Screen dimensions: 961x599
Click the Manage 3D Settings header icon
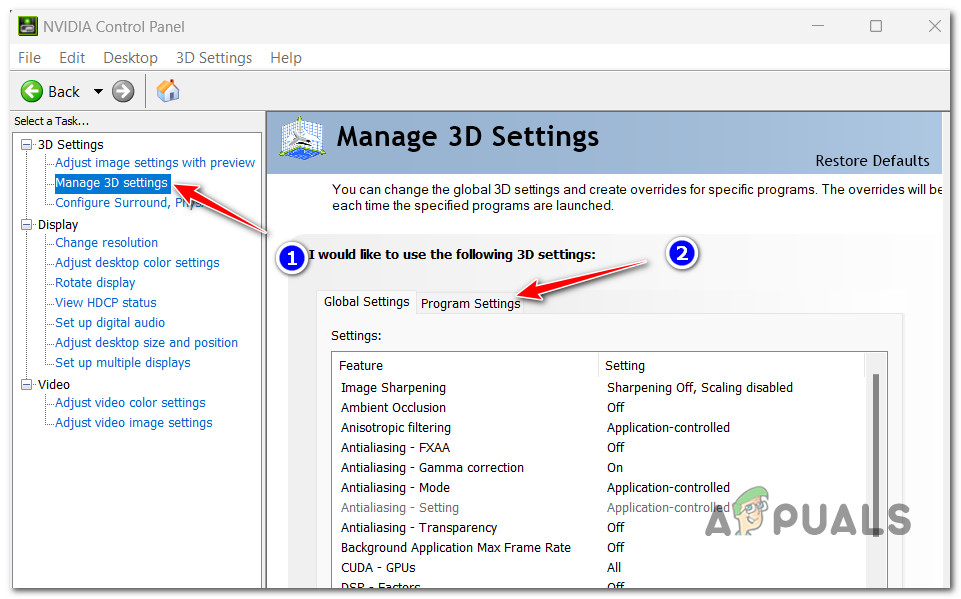303,139
